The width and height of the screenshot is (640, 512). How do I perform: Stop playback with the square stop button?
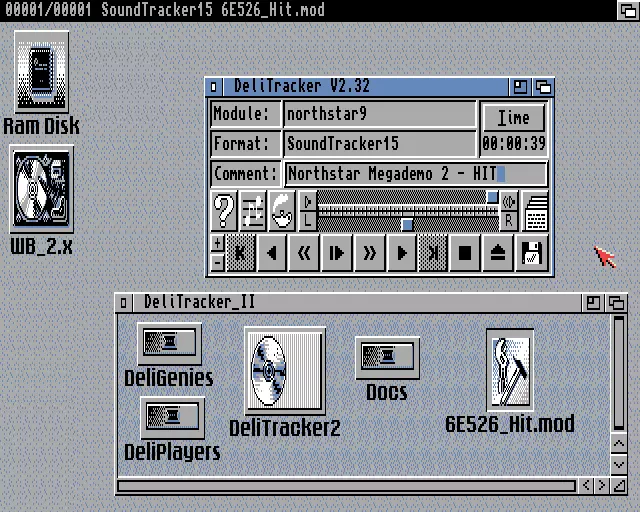(x=465, y=253)
